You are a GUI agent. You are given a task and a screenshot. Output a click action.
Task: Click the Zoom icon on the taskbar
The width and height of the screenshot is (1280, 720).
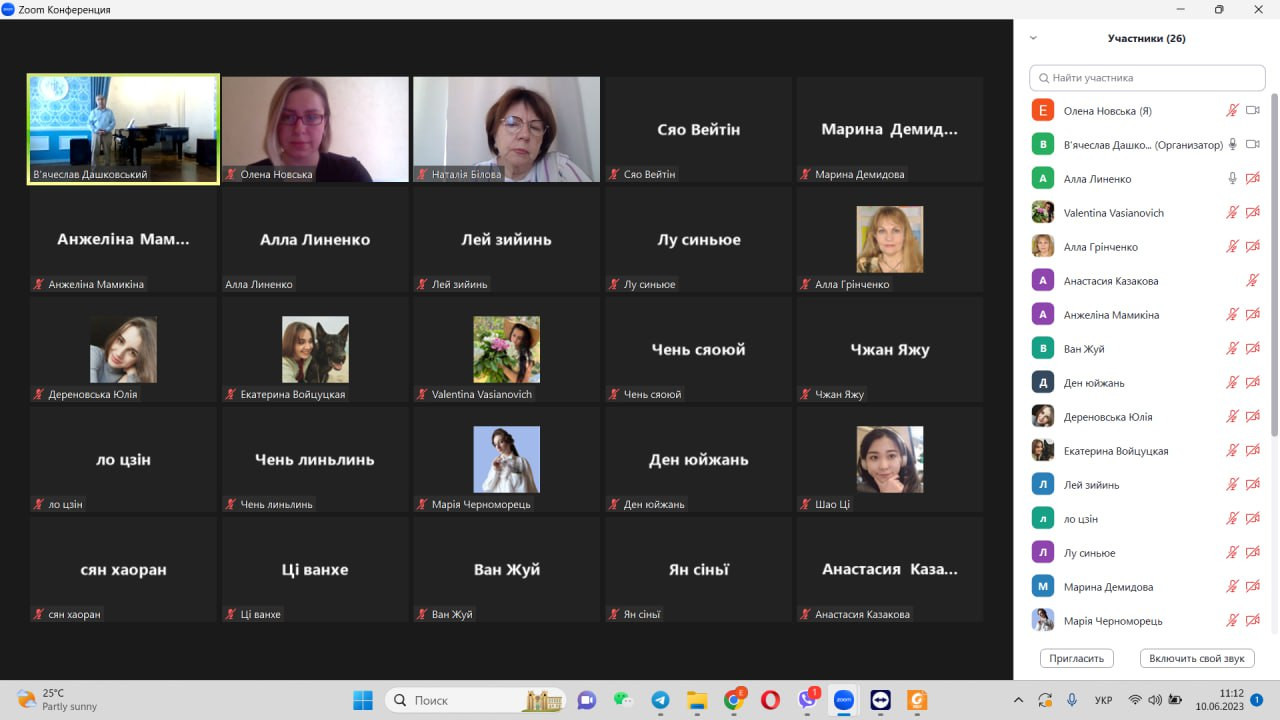[843, 700]
